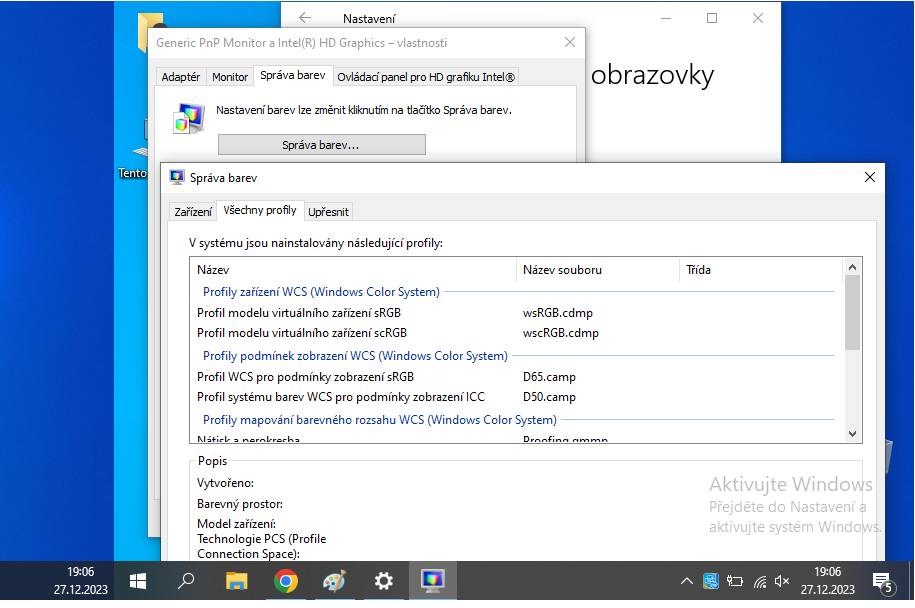Screen dimensions: 915x608
Task: Select the group Profily zařízení WCS (Windows Color System)
Action: click(321, 292)
